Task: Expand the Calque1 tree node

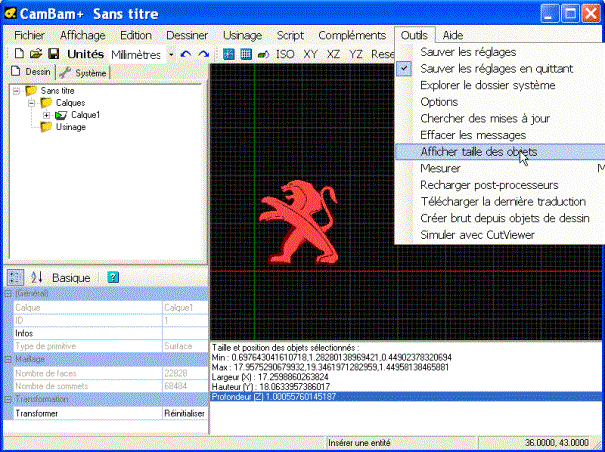Action: tap(47, 115)
